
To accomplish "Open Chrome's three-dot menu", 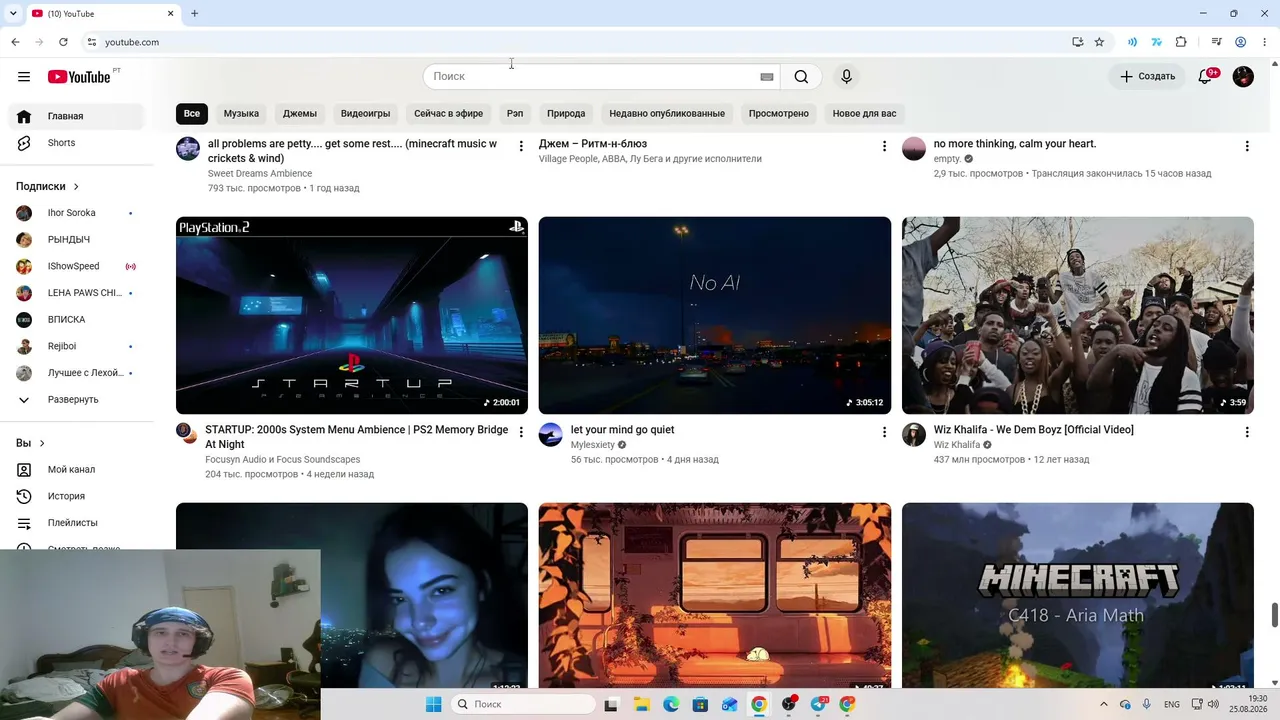I will (1263, 42).
